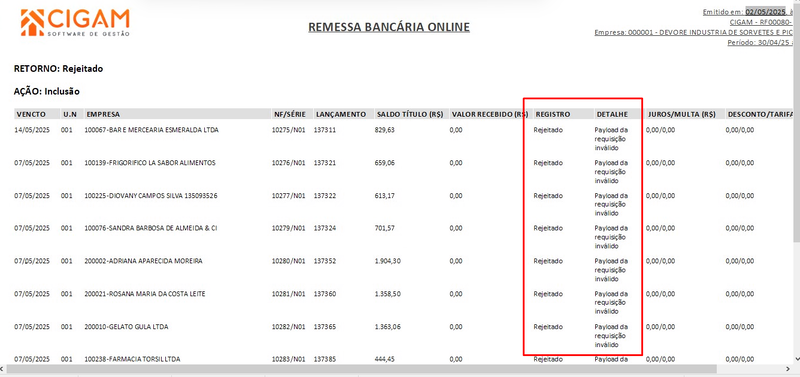Select 100225-DIOVANY CAMPOS SILVA 135093526
This screenshot has height=377, width=800.
point(151,195)
